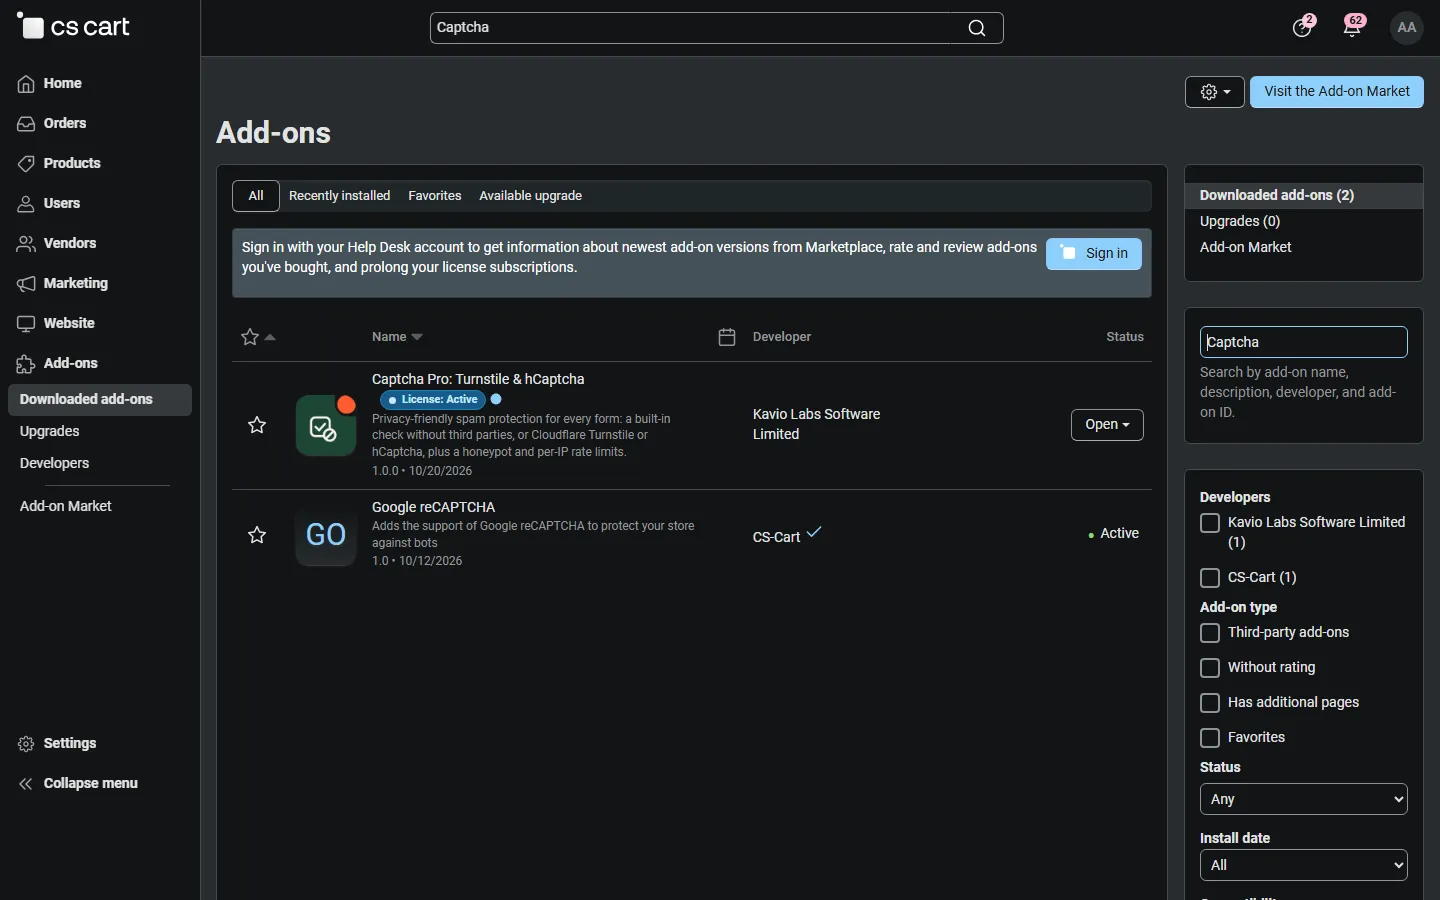Favorite the Captcha Pro add-on star
Screen dimensions: 1440x900
257,425
